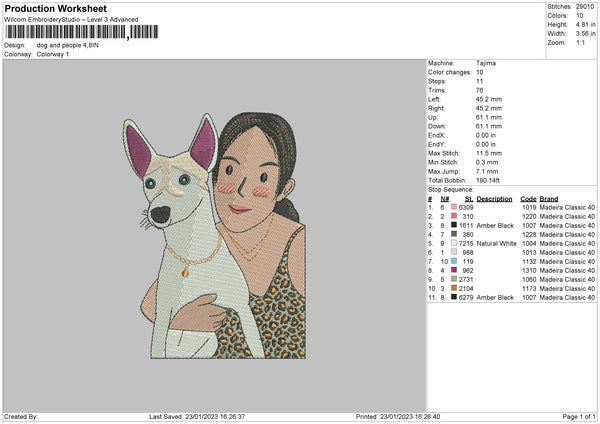Click the 'EndY:' label
Screen dimensions: 600x424
437,144
